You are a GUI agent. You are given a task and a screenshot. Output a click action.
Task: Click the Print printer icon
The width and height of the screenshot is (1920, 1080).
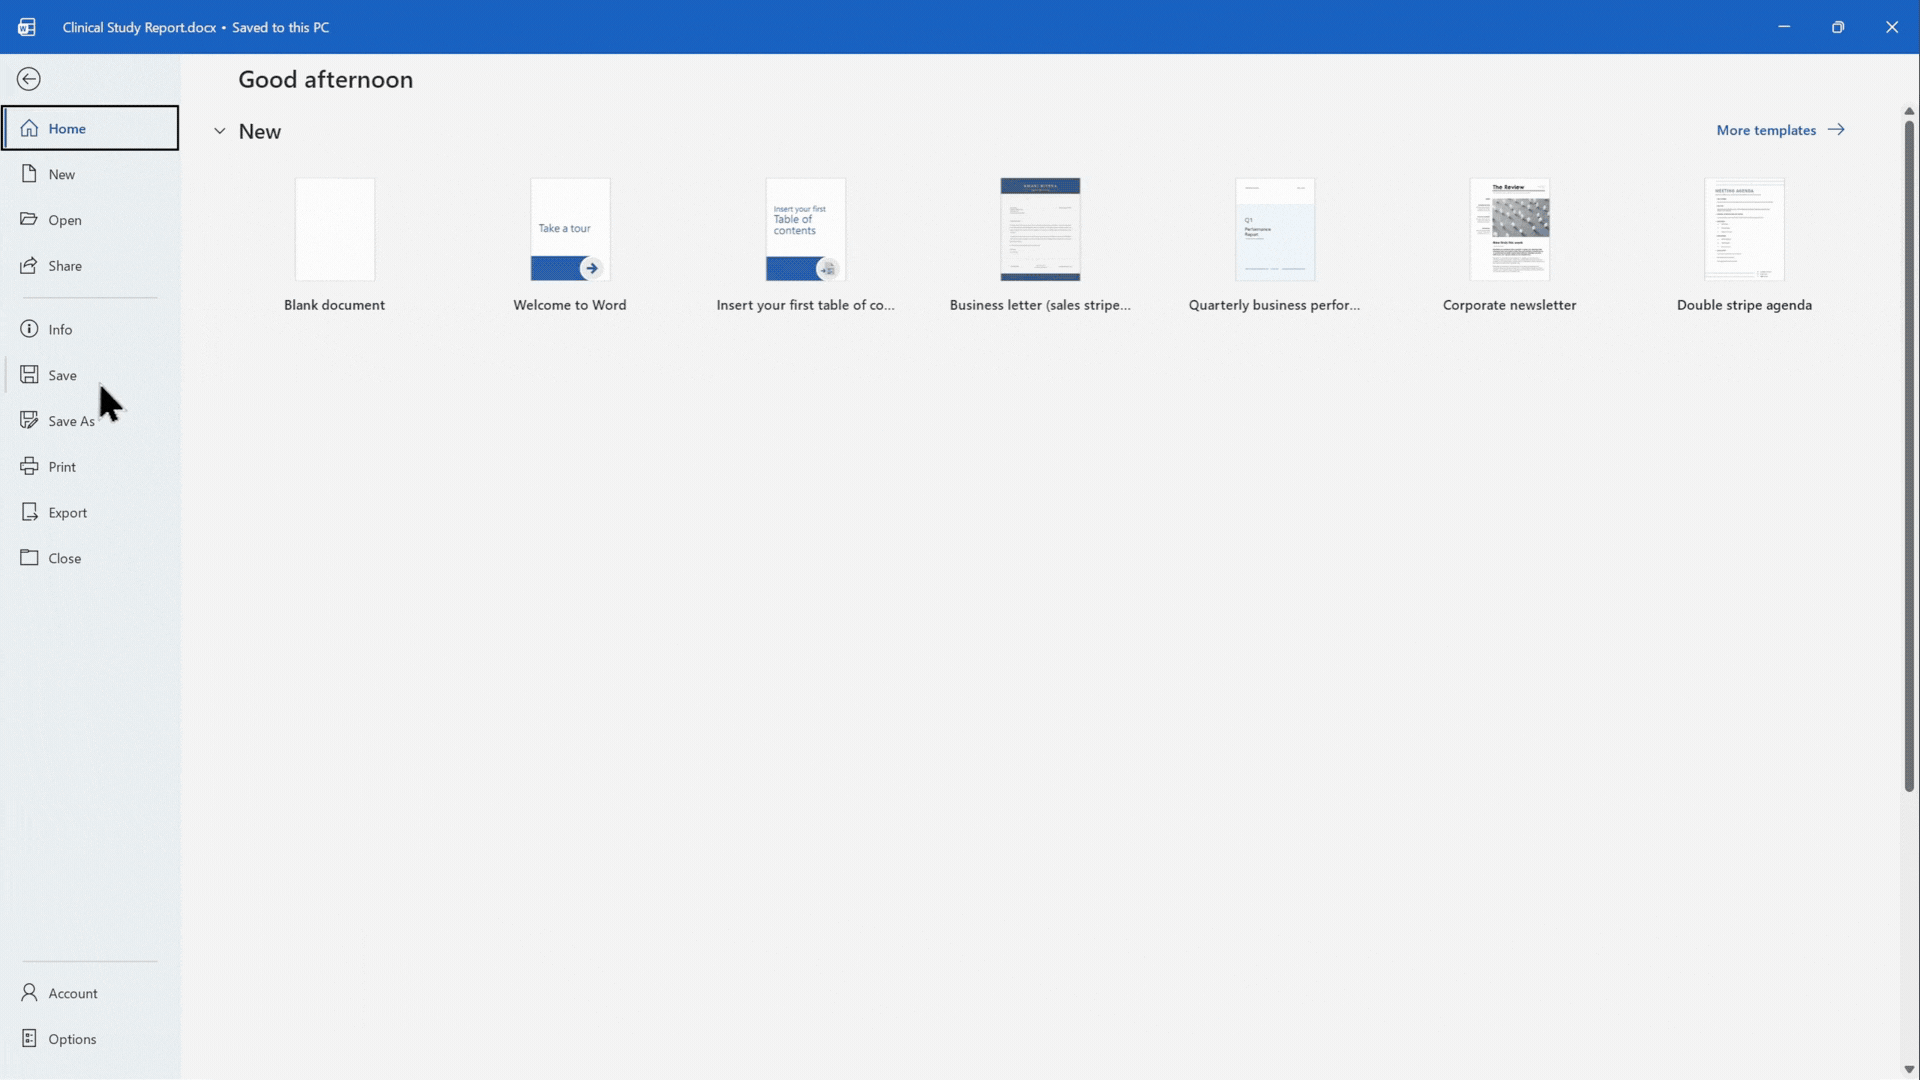pyautogui.click(x=30, y=466)
